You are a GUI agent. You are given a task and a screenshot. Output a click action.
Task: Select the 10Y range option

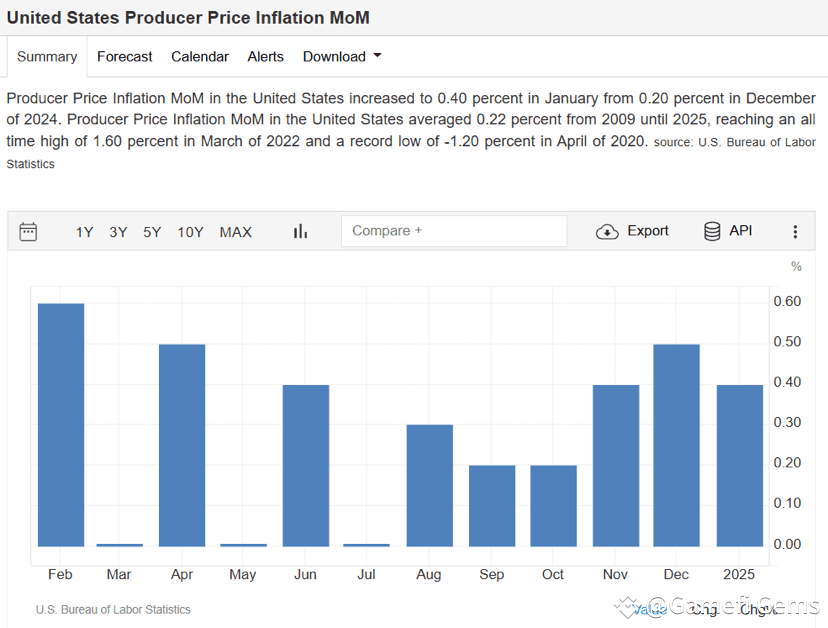(x=190, y=231)
